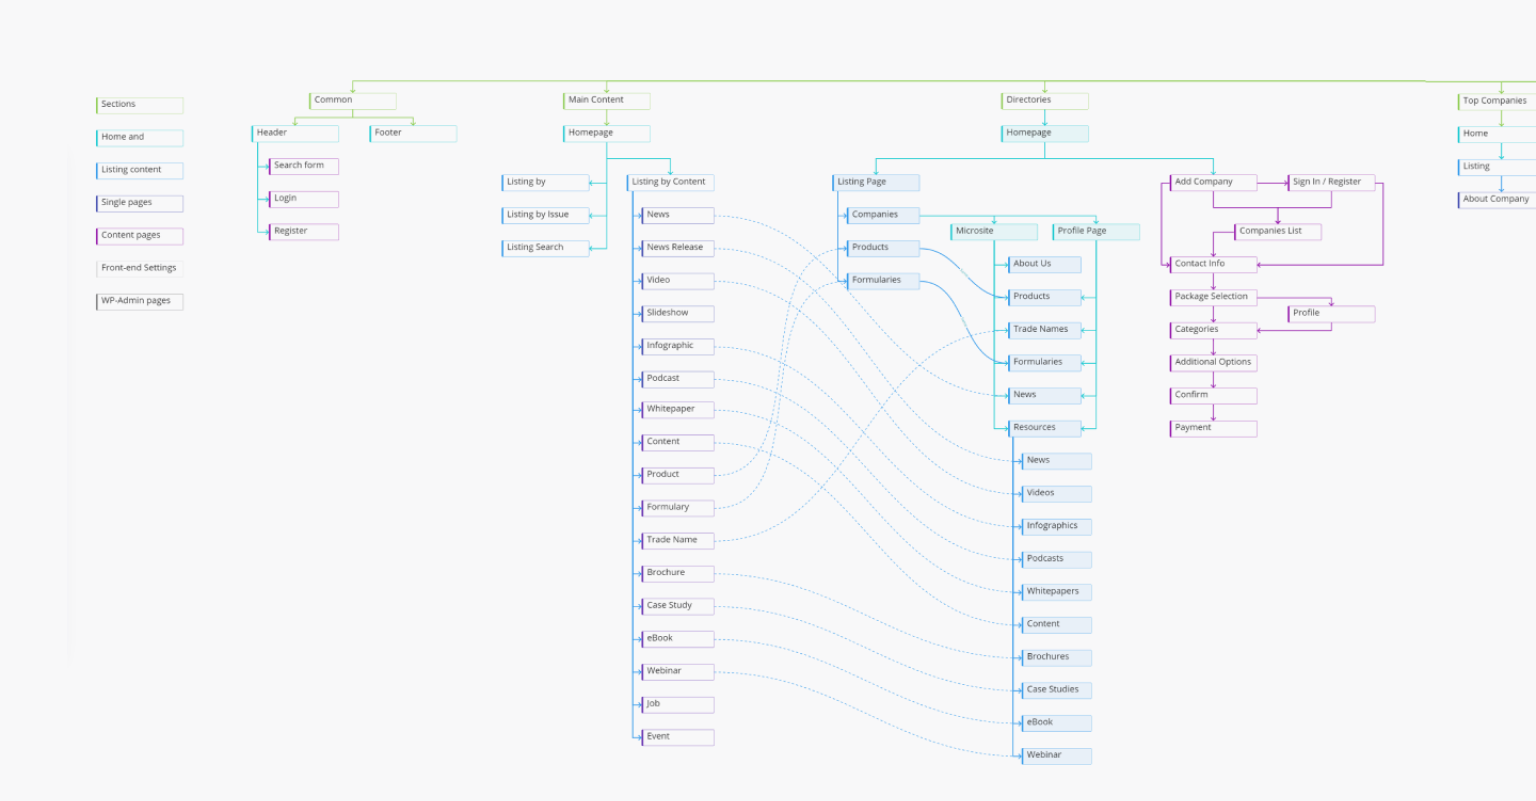This screenshot has height=801, width=1536.
Task: Click the "Formulary" node
Action: click(678, 508)
